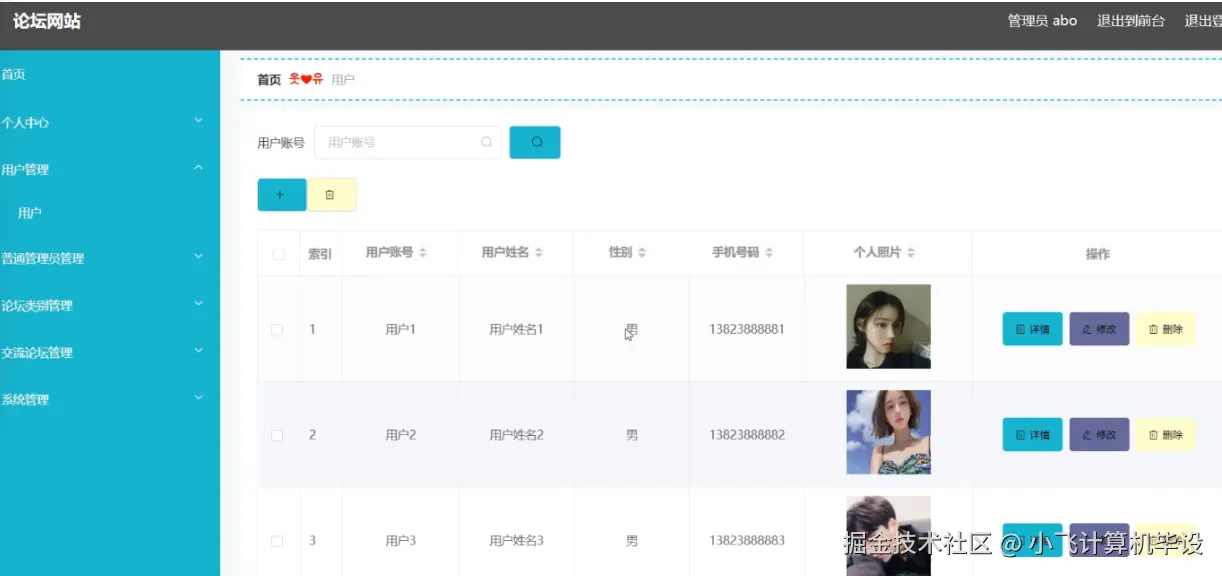The width and height of the screenshot is (1222, 576).
Task: Open 详情 for 用户1 row
Action: (x=1032, y=329)
